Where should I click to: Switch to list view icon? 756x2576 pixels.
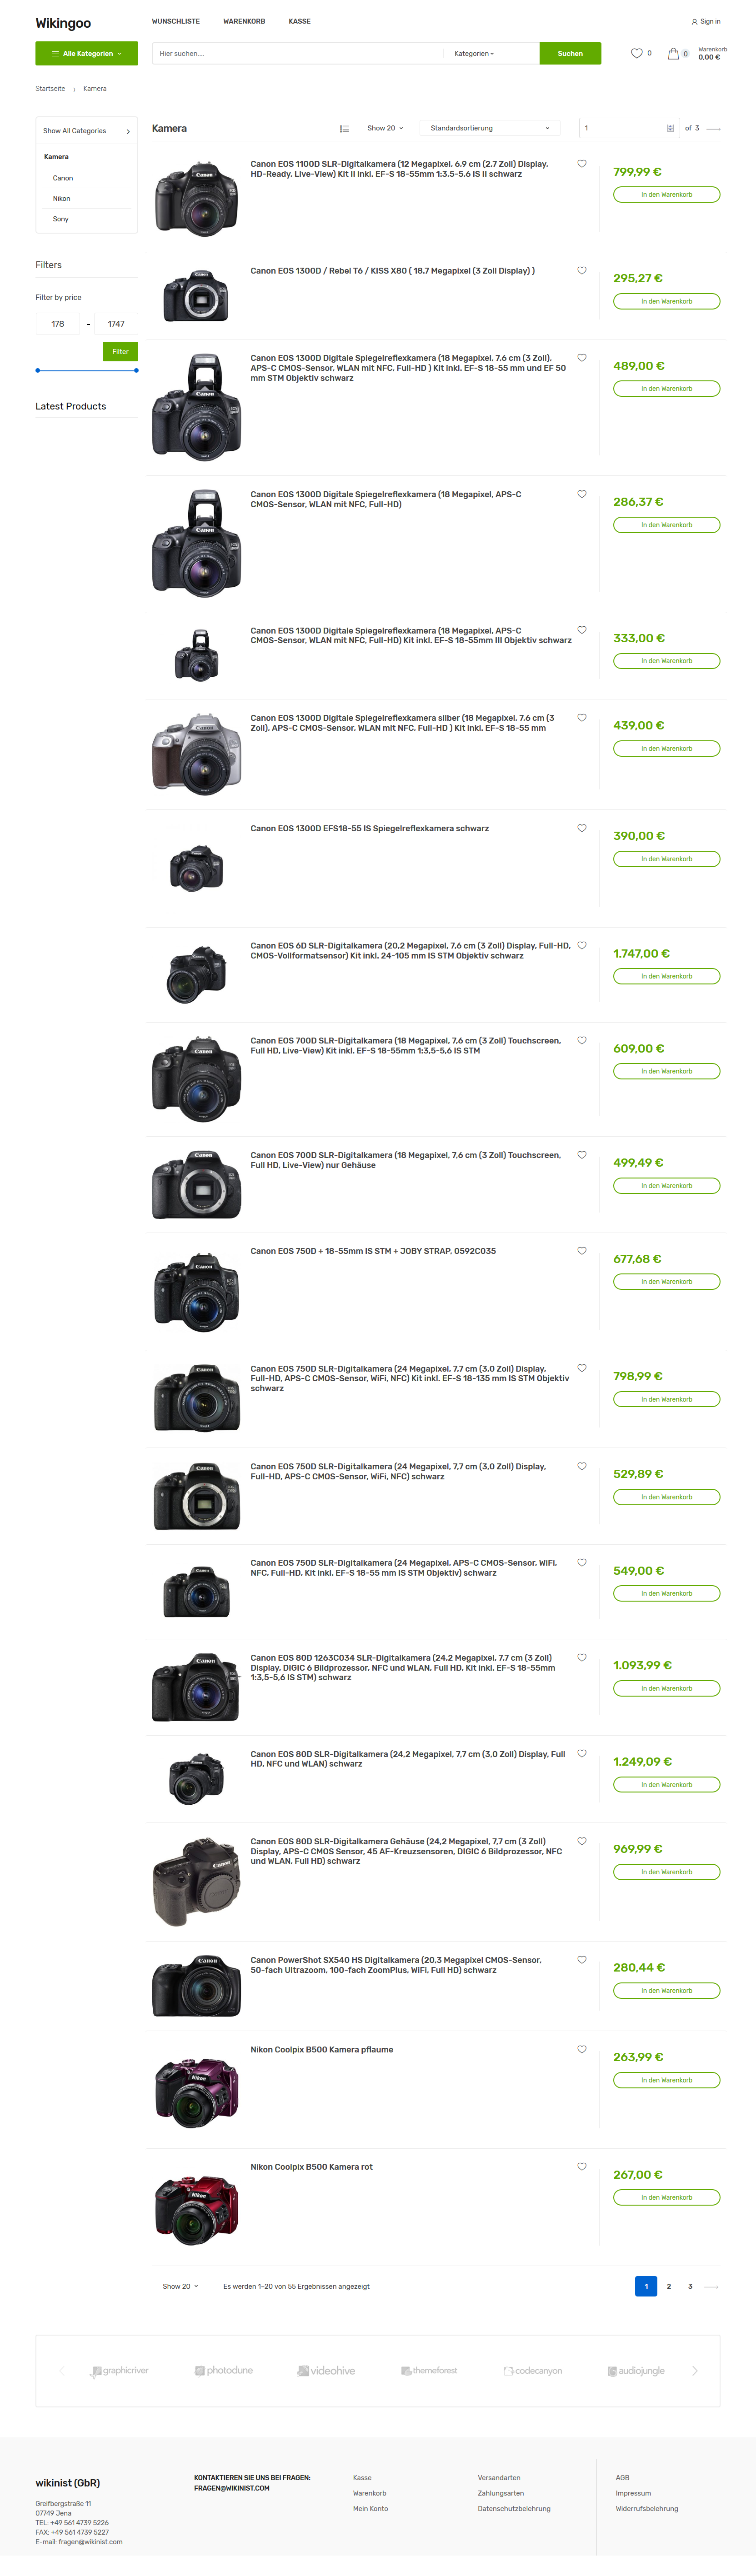tap(344, 128)
